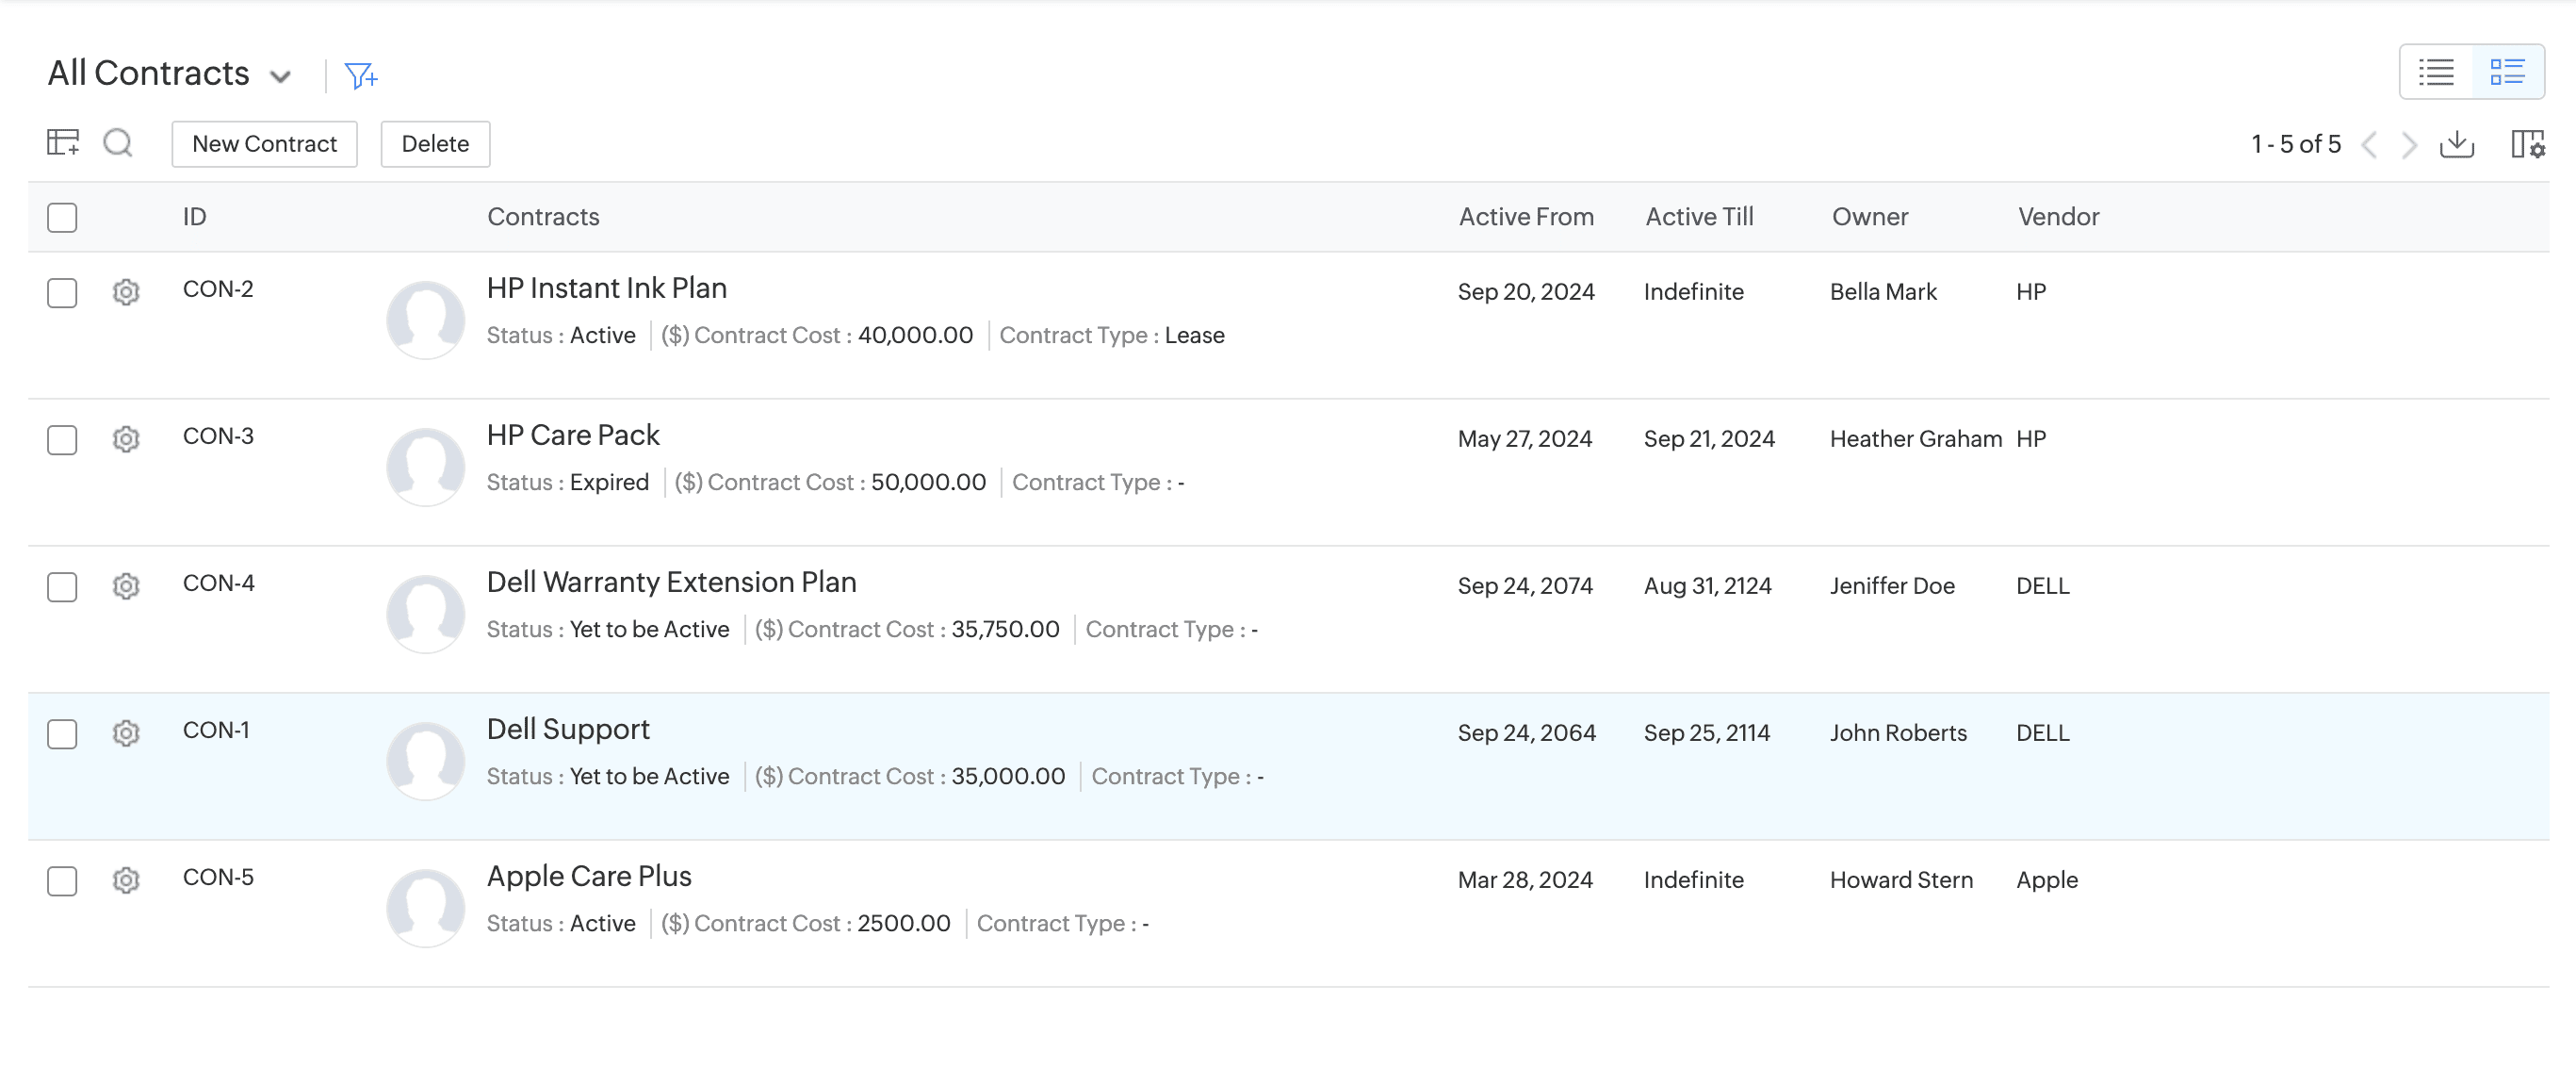
Task: Go to the previous page arrow
Action: 2369,145
